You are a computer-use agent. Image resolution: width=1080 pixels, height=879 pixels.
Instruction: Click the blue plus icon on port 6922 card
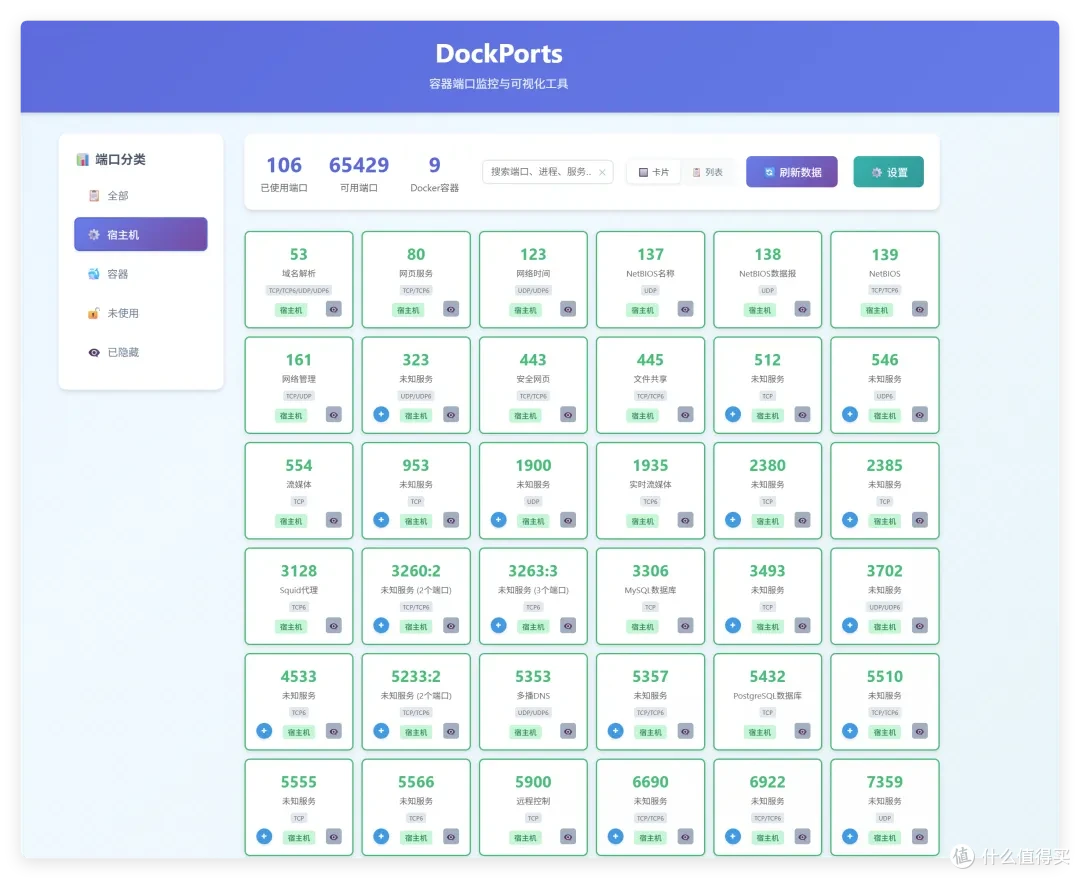pos(733,836)
